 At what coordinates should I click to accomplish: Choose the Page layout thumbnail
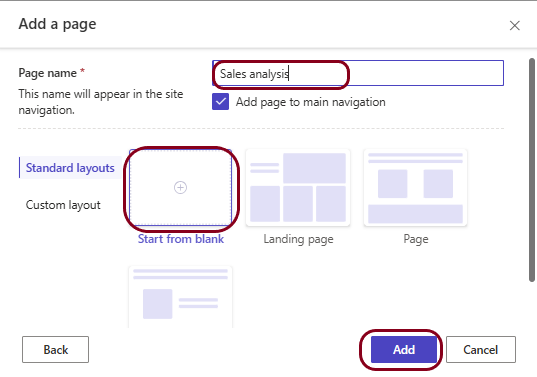tap(415, 188)
